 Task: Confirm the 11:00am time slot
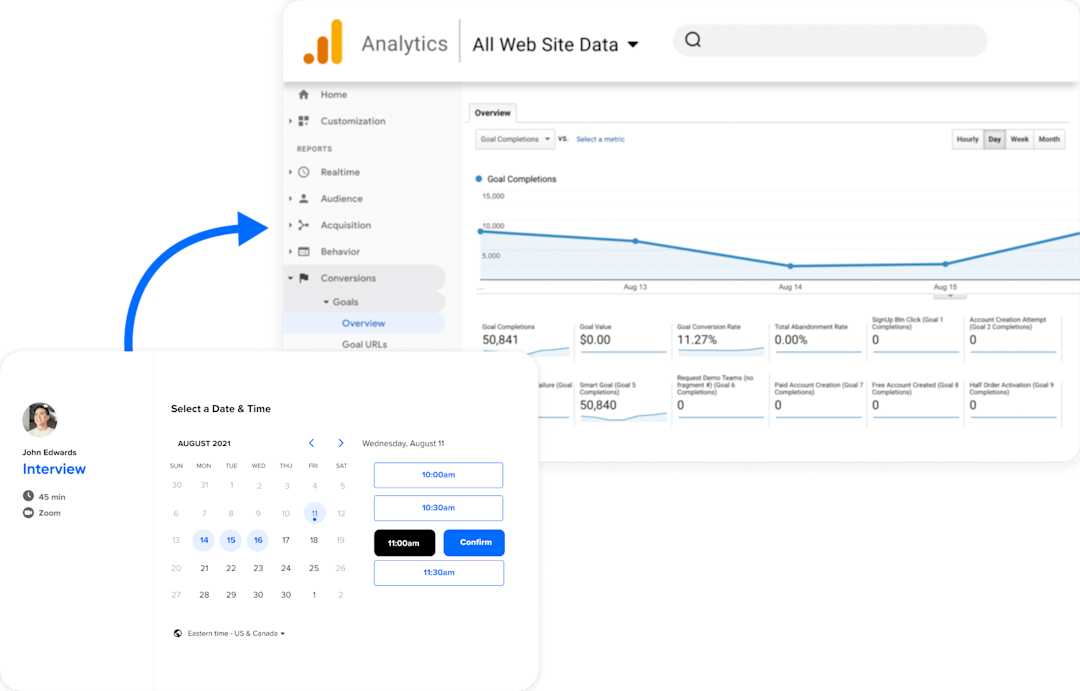tap(474, 542)
